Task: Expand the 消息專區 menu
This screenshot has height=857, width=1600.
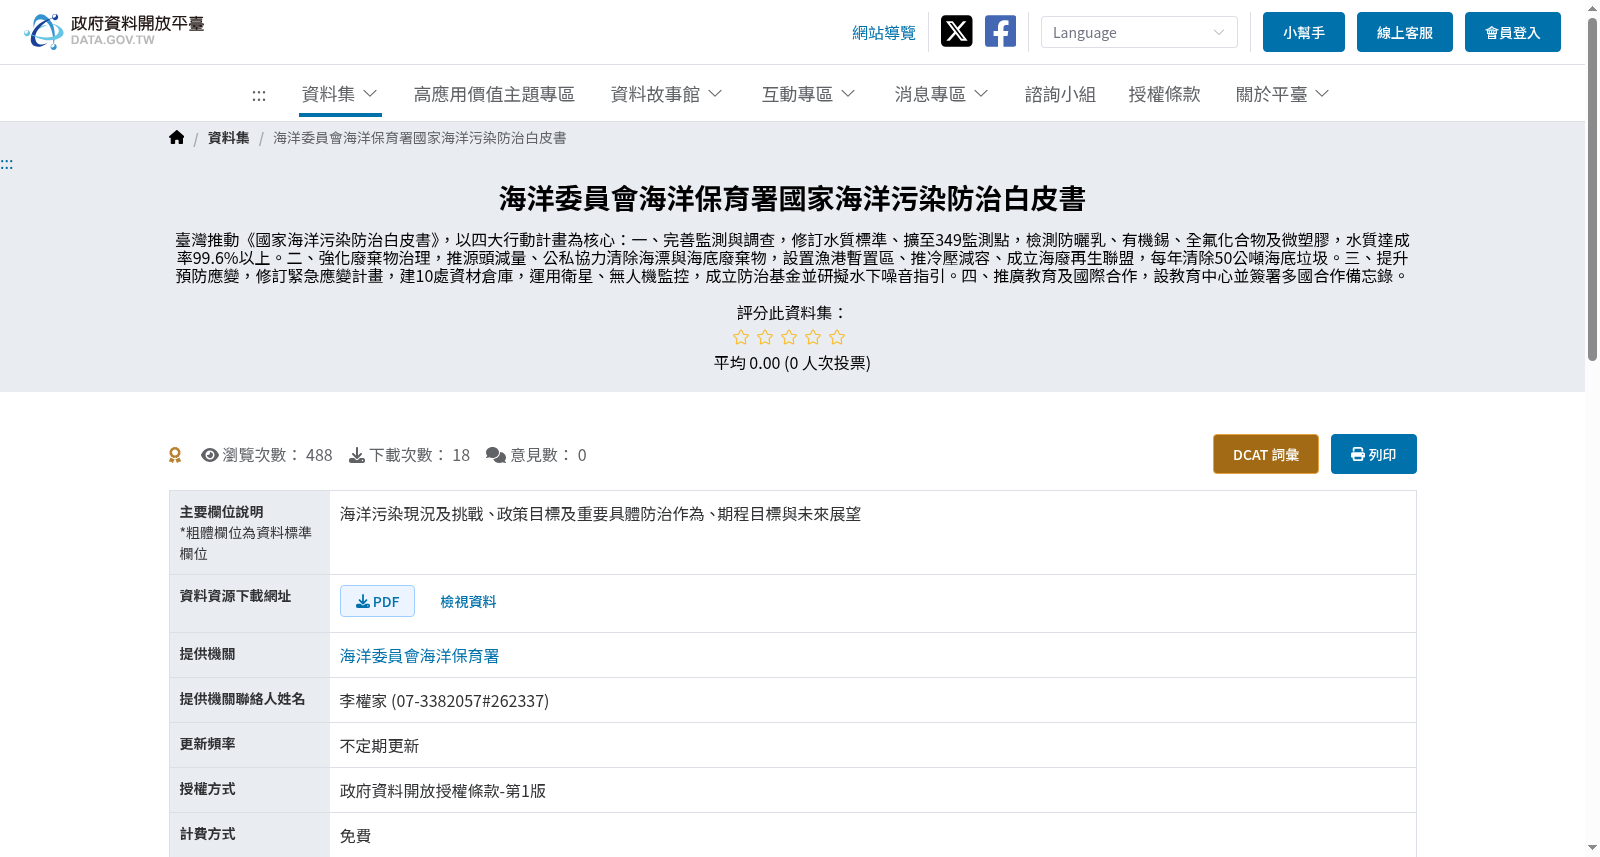Action: tap(942, 94)
